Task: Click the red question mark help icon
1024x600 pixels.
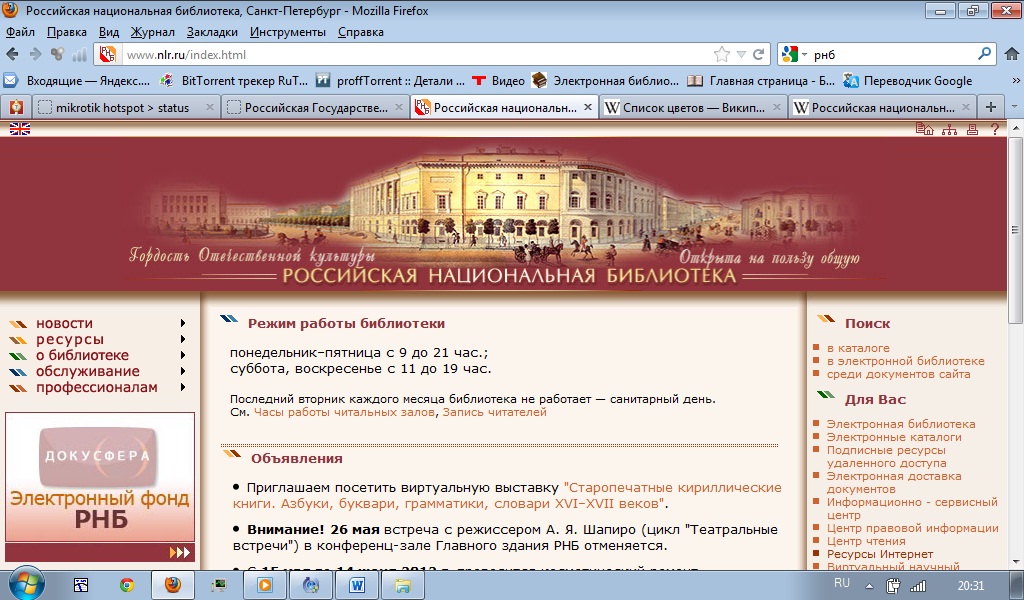Action: pyautogui.click(x=995, y=129)
